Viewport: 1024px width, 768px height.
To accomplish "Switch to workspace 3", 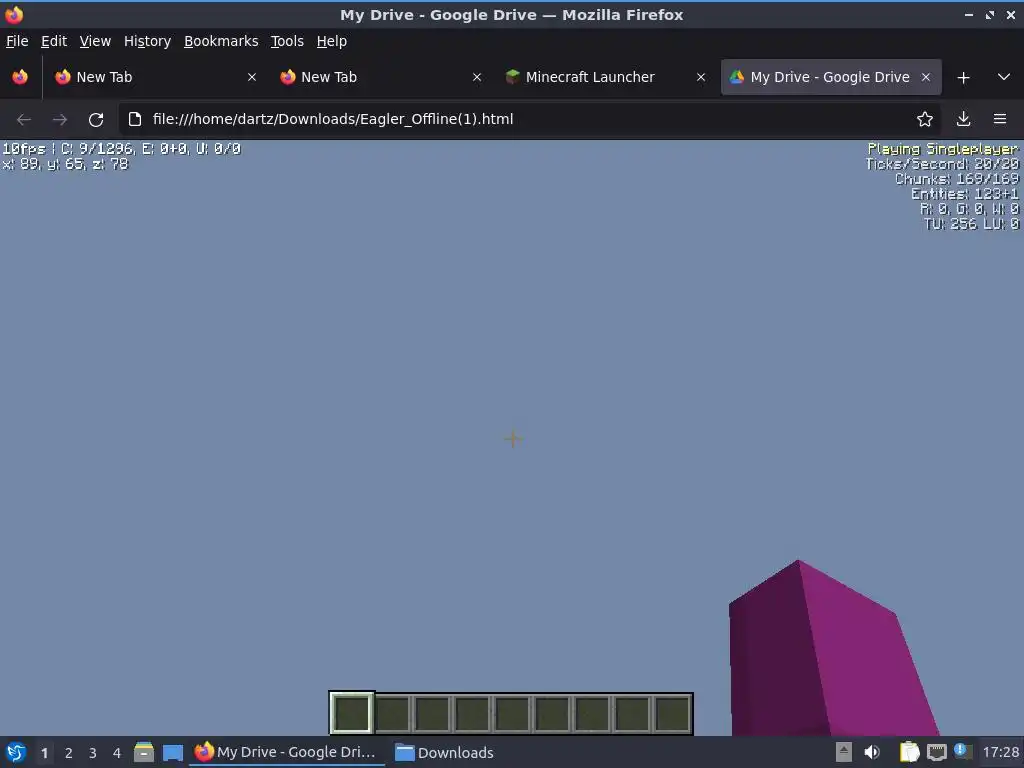I will 93,753.
